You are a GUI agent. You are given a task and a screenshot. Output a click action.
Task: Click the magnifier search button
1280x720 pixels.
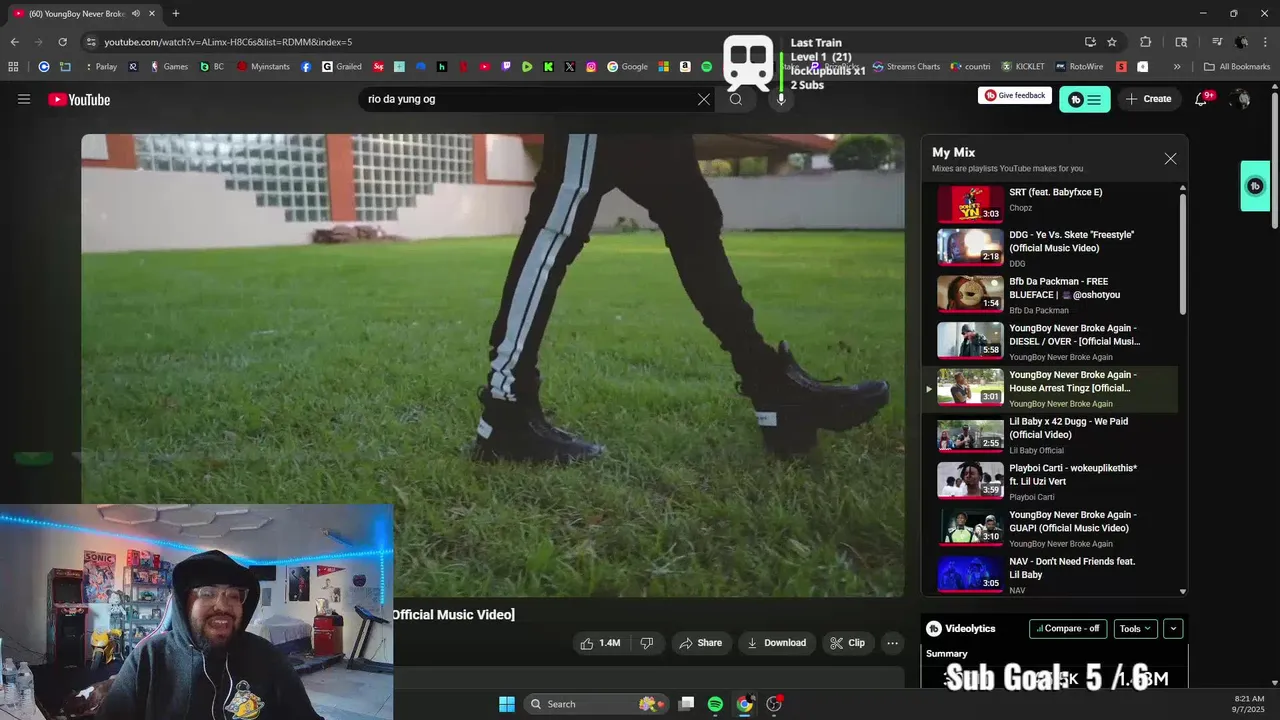[736, 99]
